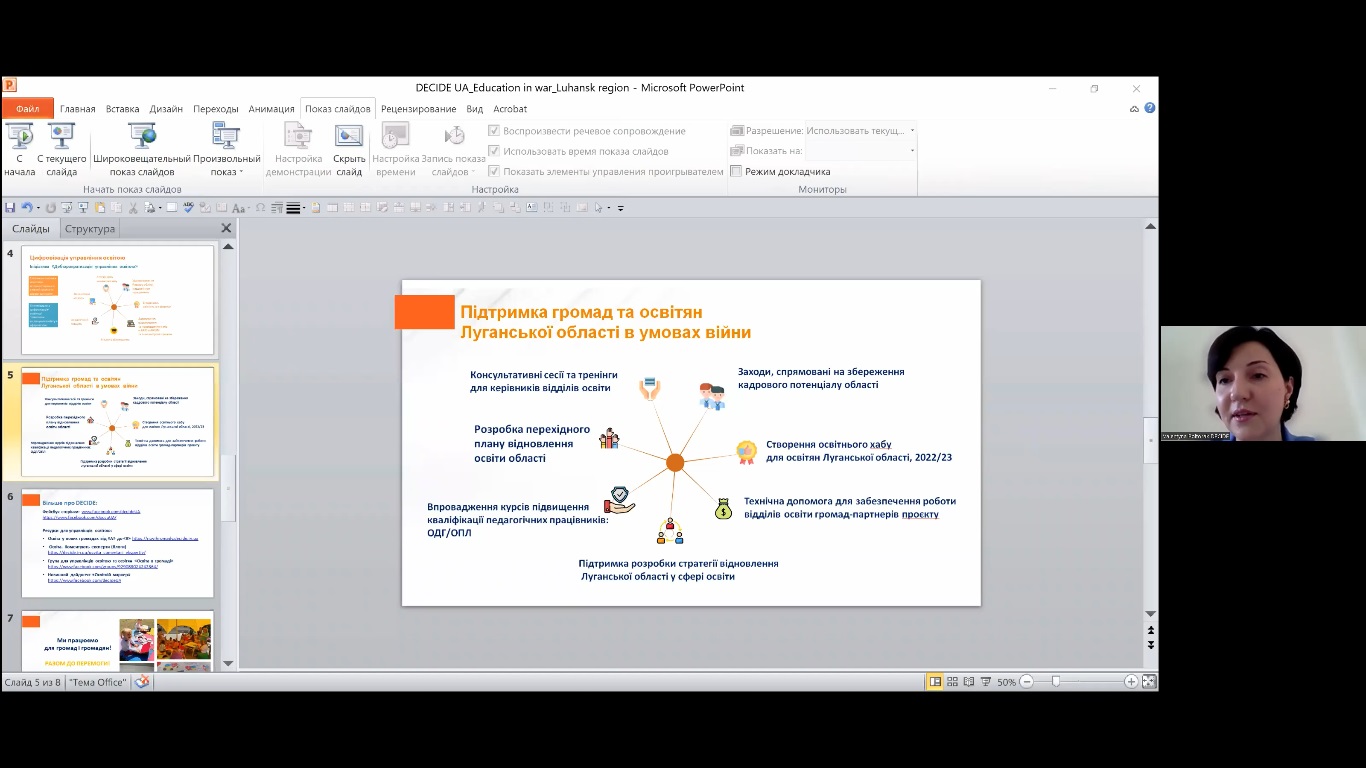Open the Вставка ribbon tab
Viewport: 1366px width, 768px height.
[122, 109]
